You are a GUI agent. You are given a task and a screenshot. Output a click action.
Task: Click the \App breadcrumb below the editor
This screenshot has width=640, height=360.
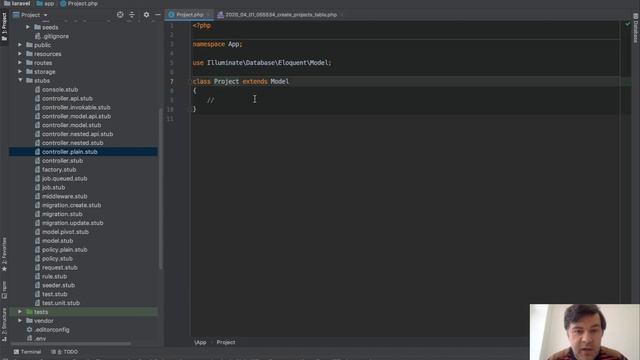point(200,342)
